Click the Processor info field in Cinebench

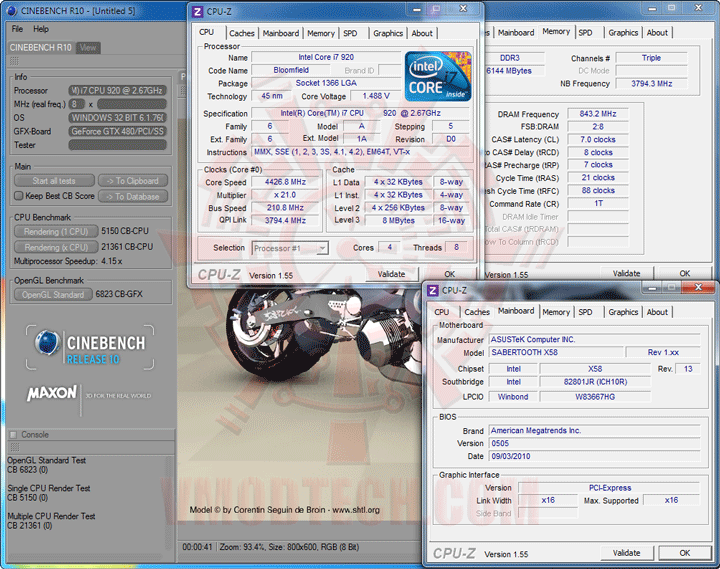coord(118,90)
